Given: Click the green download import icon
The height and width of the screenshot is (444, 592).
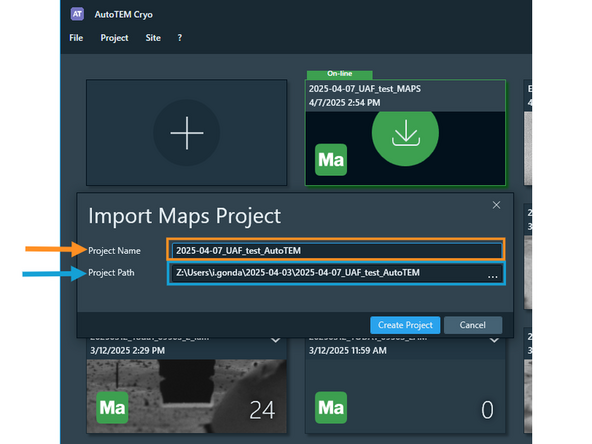Looking at the screenshot, I should click(405, 137).
